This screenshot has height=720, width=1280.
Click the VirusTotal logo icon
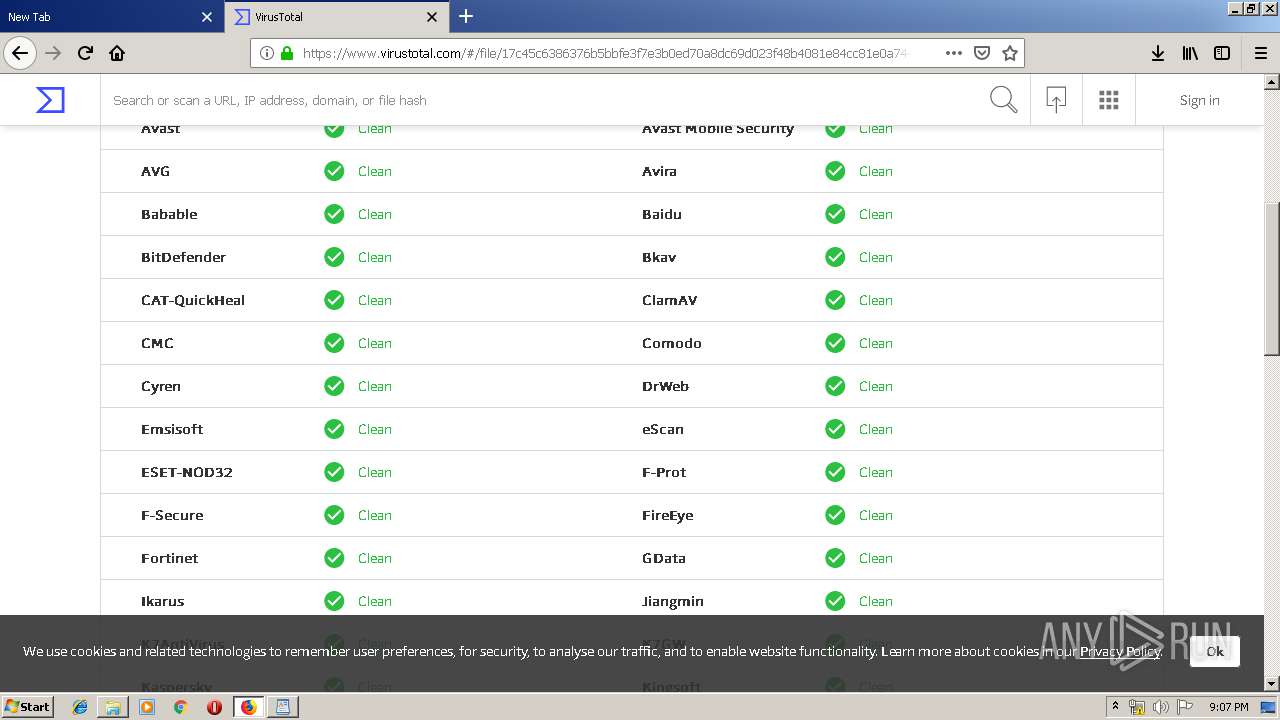[x=50, y=100]
